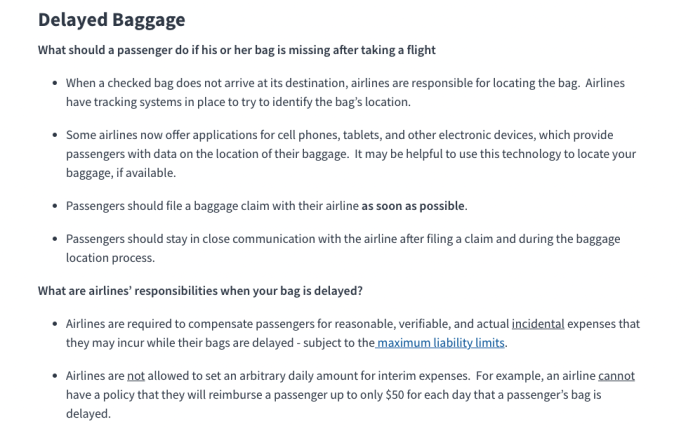Click the paragraph about cell phone applications
The image size is (700, 429).
pyautogui.click(x=350, y=153)
